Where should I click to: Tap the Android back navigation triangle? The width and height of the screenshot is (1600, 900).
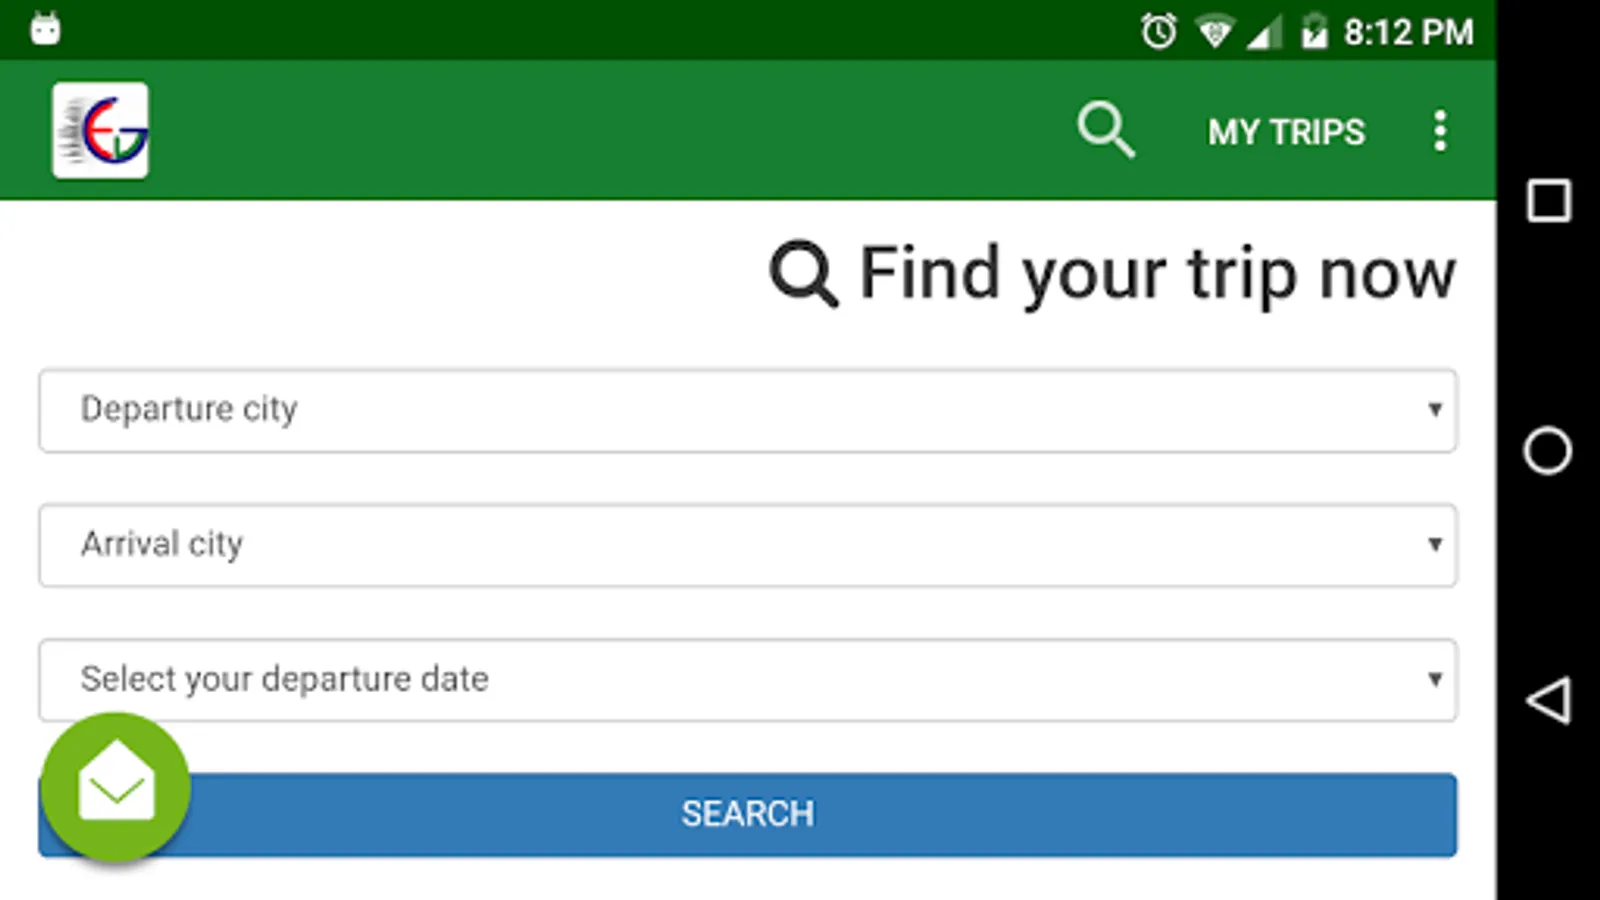pos(1548,700)
